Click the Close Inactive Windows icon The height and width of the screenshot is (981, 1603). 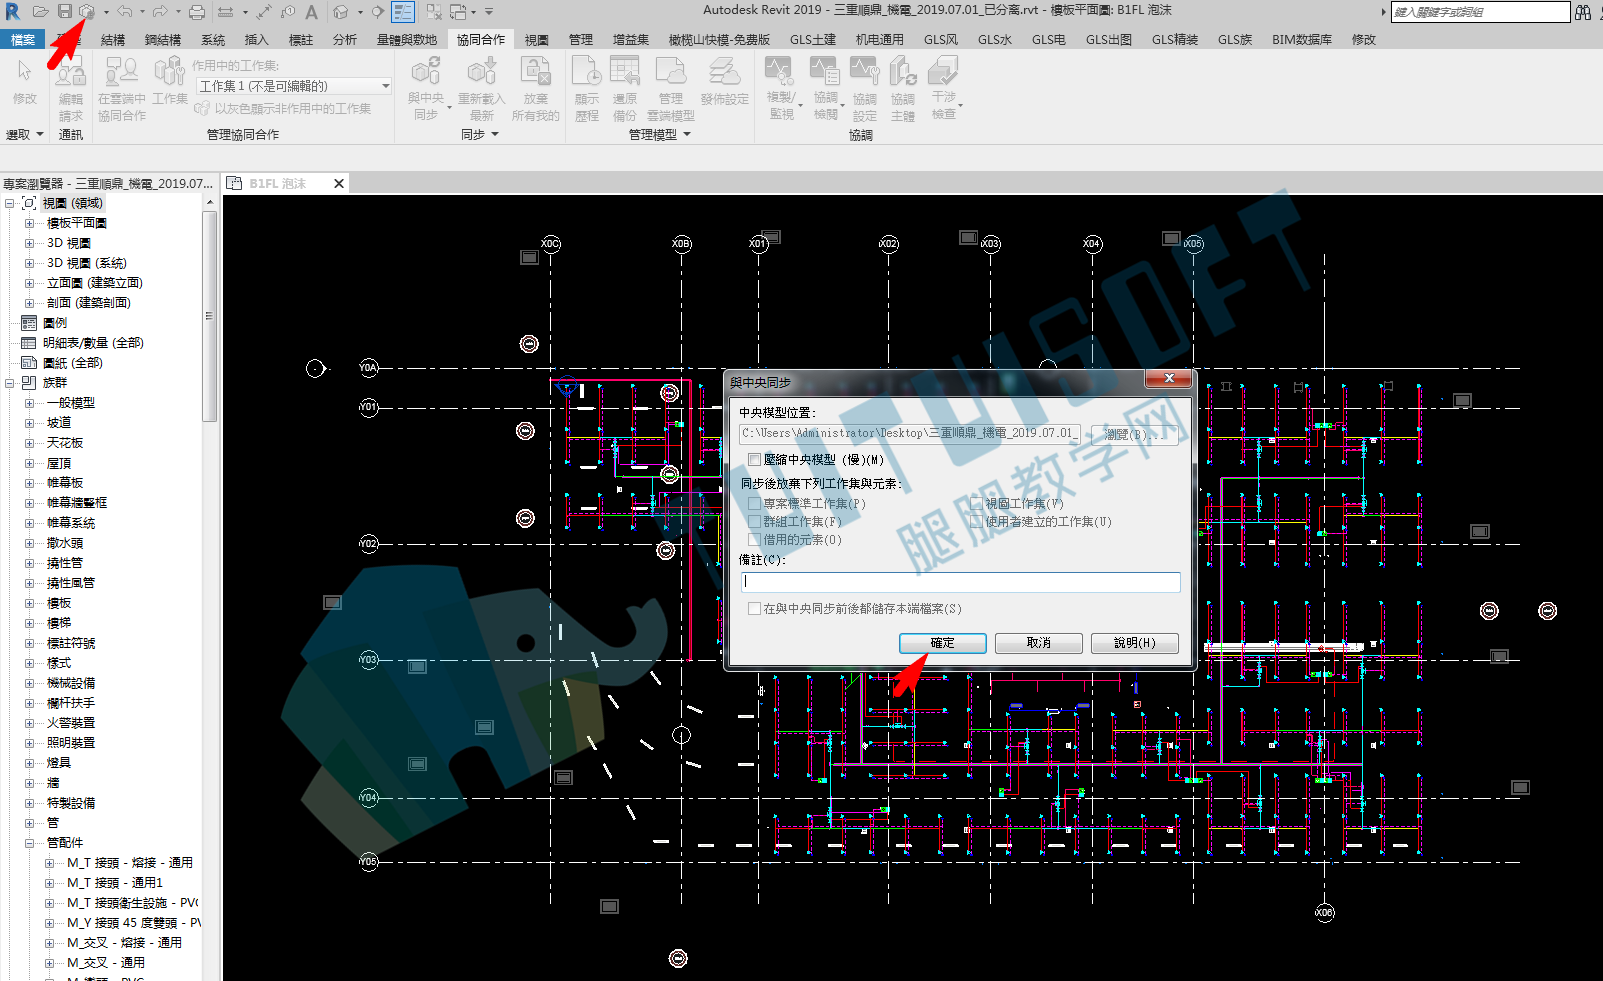click(x=434, y=12)
